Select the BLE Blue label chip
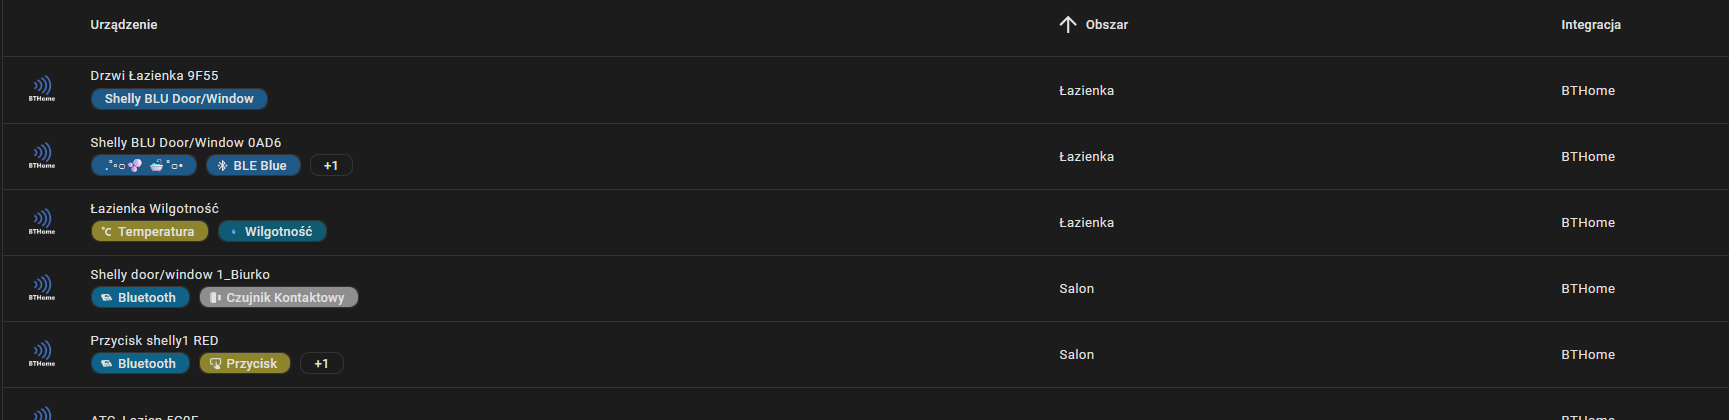The width and height of the screenshot is (1729, 420). 253,166
